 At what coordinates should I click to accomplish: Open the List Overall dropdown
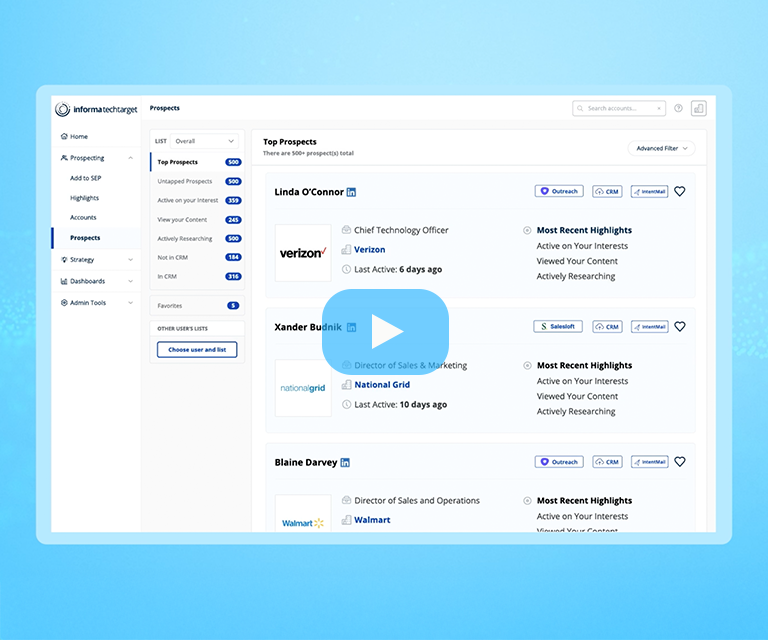pyautogui.click(x=204, y=141)
